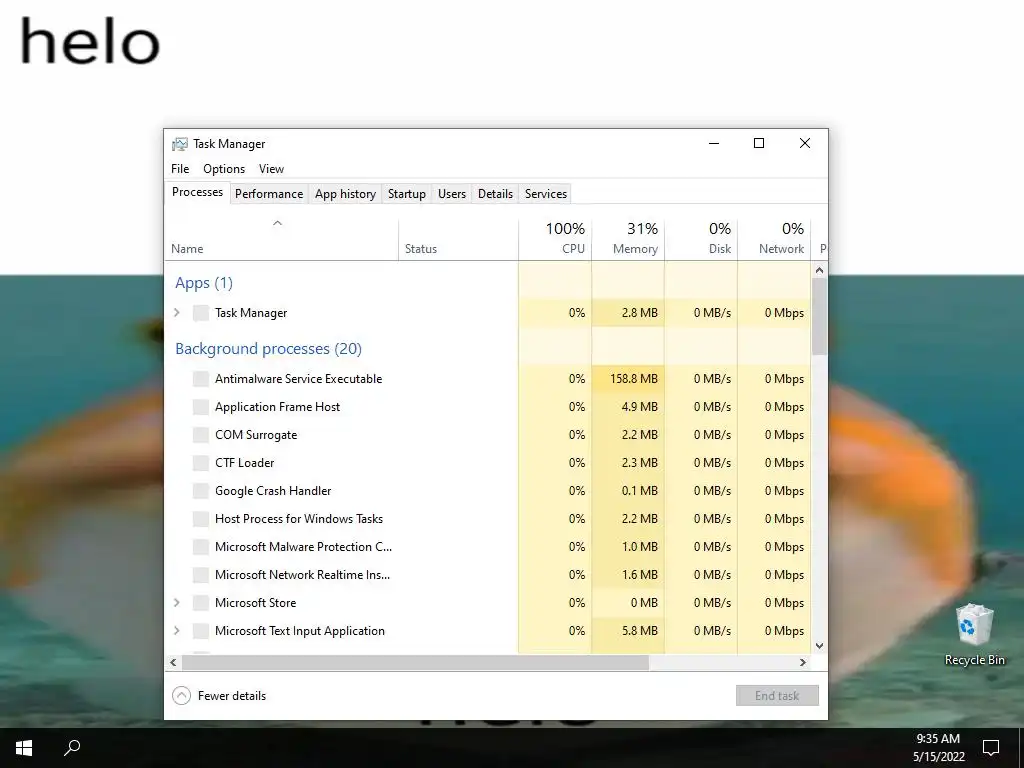
Task: Sort by the Name column header
Action: tap(281, 240)
